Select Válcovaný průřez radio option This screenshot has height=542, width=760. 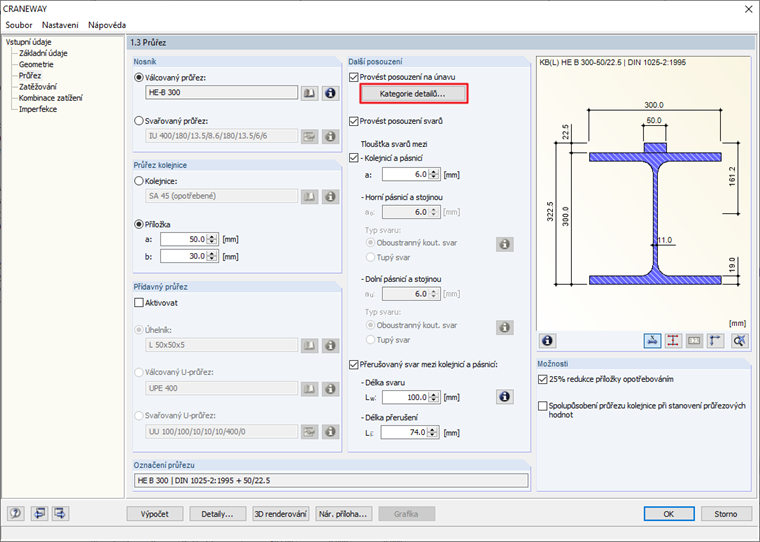[x=139, y=78]
